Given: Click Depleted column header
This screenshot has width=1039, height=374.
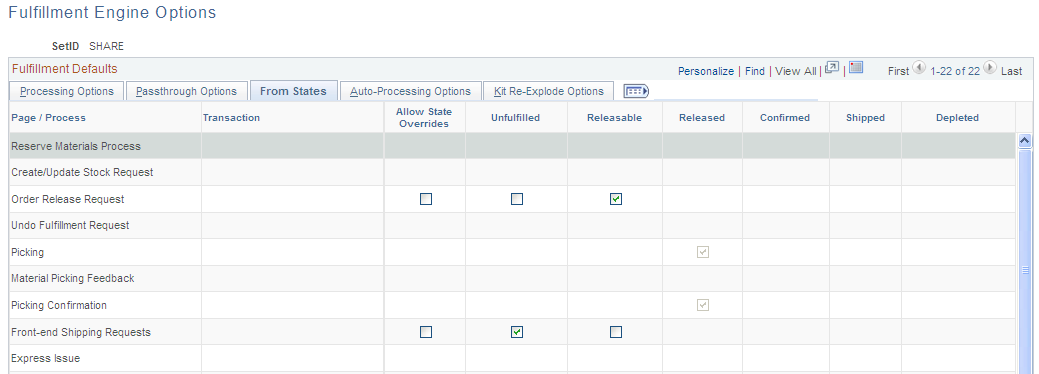Looking at the screenshot, I should click(957, 117).
